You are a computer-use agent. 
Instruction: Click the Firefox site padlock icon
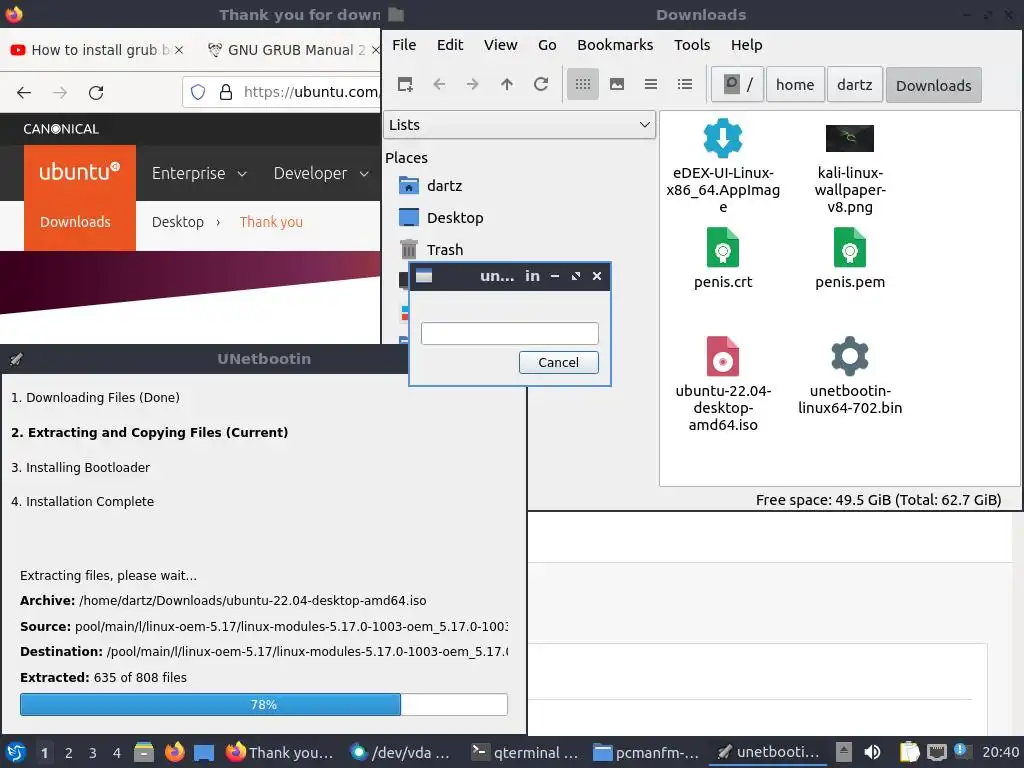point(226,92)
